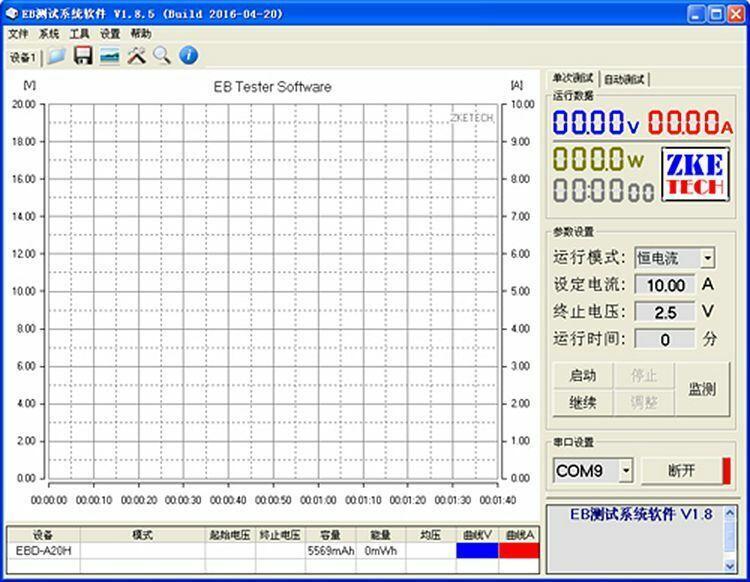This screenshot has height=582, width=750.
Task: Click the floppy disk save icon
Action: point(83,56)
